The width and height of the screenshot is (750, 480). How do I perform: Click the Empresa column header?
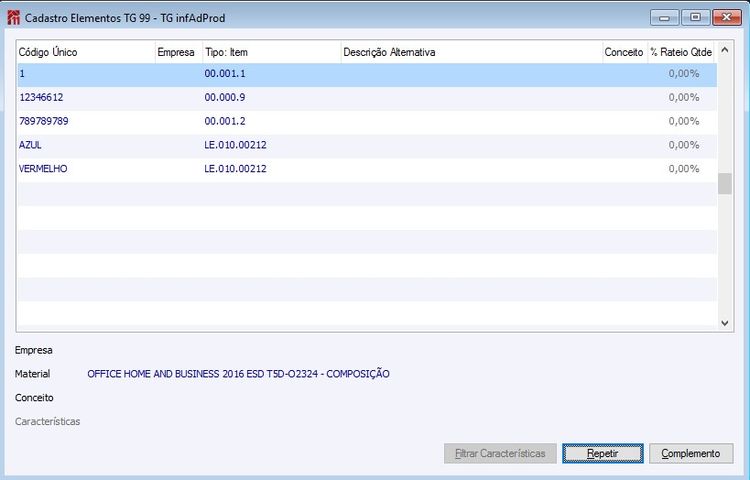pyautogui.click(x=179, y=52)
